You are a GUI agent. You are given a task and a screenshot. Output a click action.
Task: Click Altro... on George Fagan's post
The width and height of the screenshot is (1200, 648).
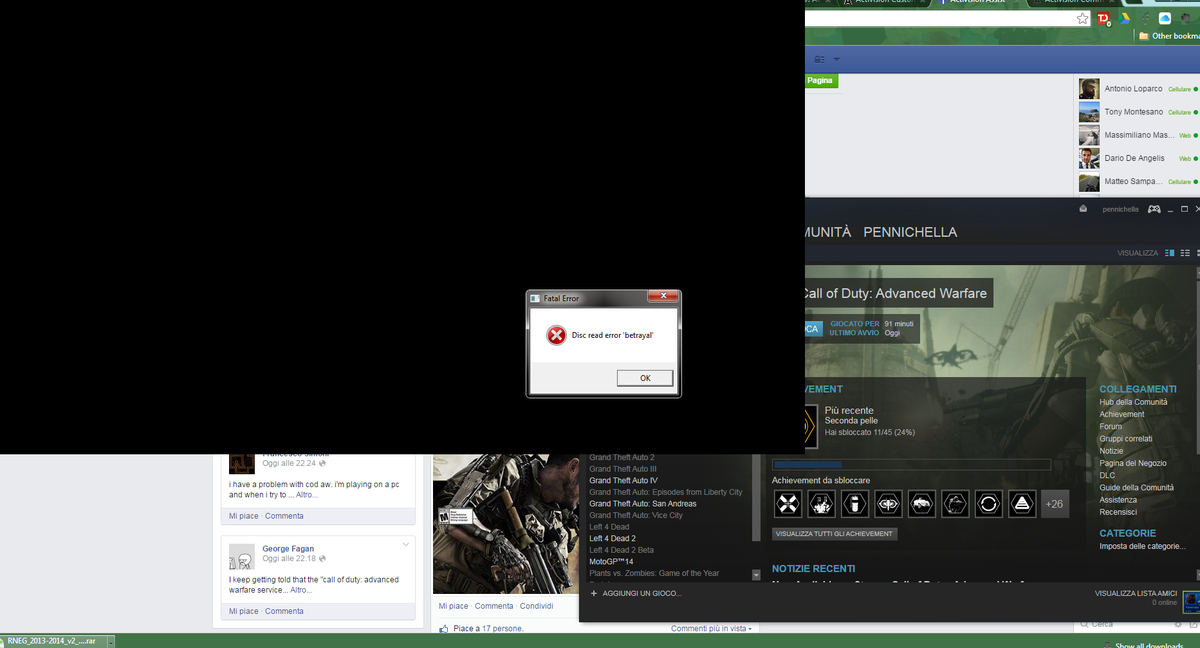click(302, 590)
